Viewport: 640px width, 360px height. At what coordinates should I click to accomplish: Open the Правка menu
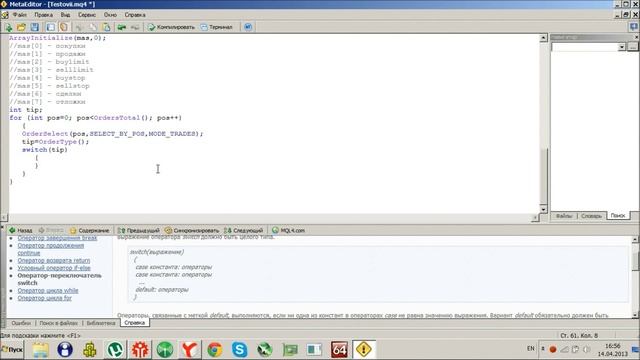43,15
